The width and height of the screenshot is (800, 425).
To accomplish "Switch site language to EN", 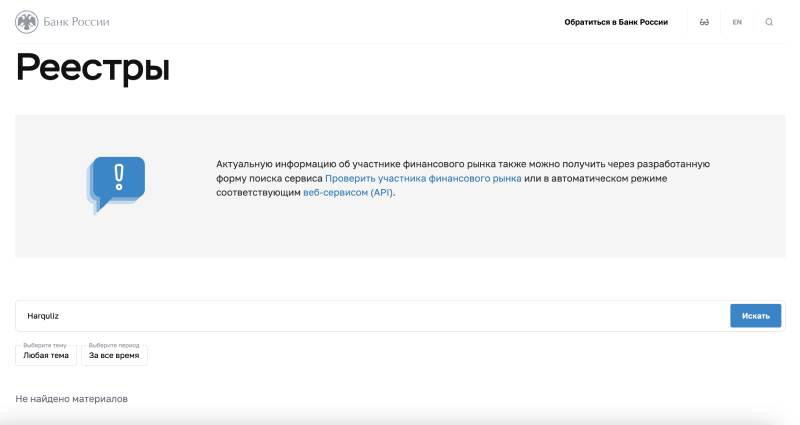I will pyautogui.click(x=737, y=22).
